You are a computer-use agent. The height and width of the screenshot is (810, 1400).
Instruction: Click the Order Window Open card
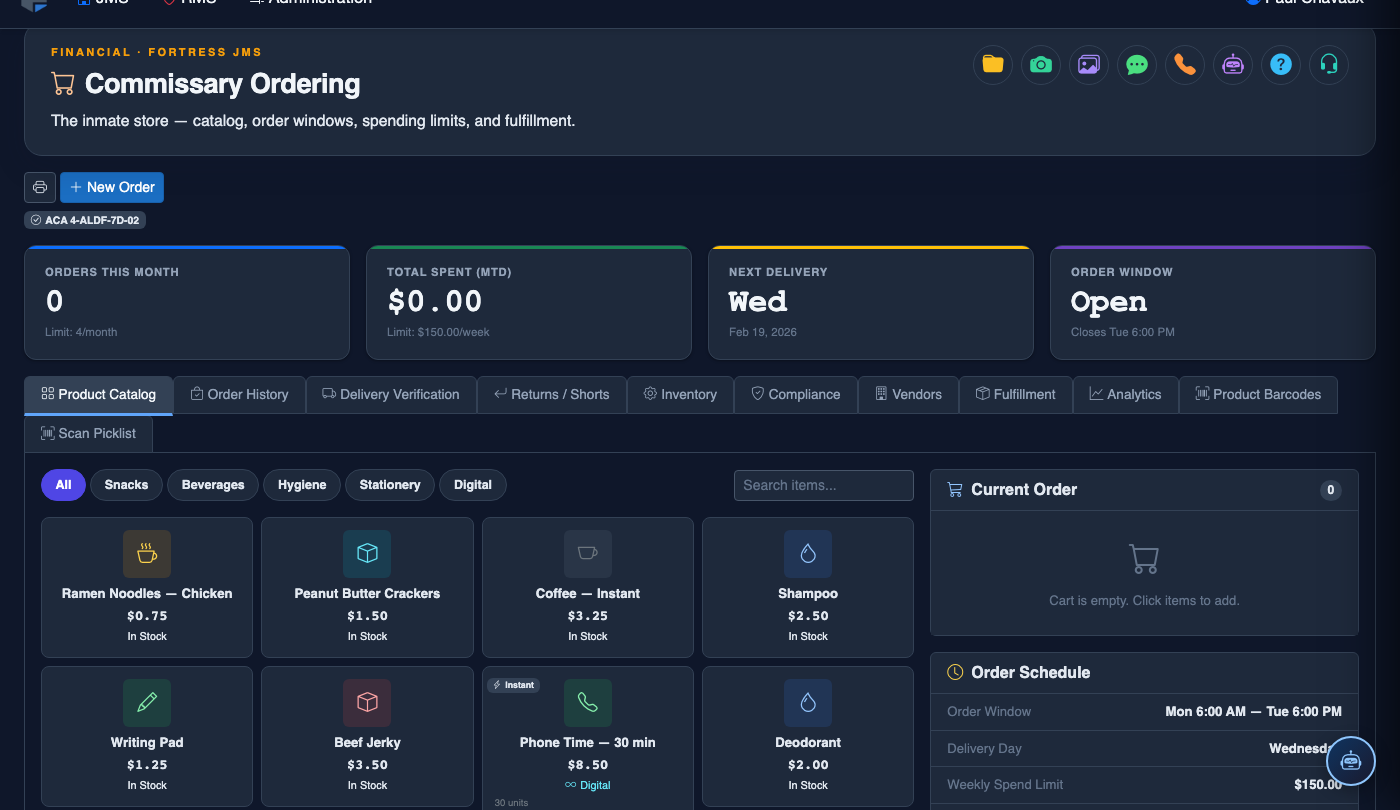tap(1212, 302)
